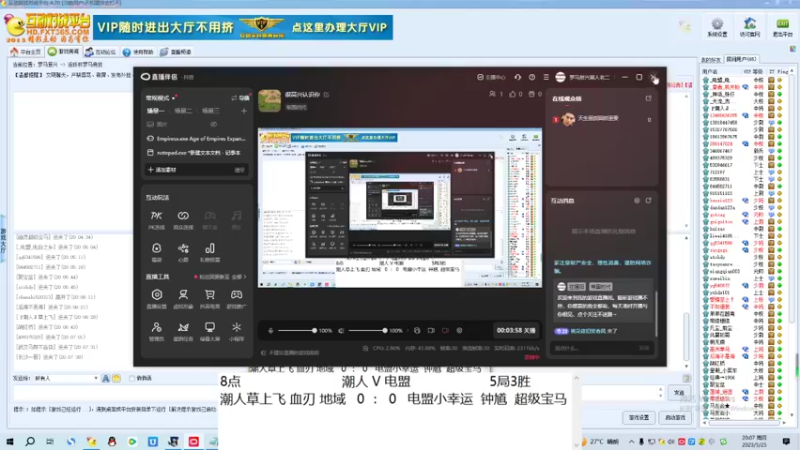Viewport: 800px width, 450px height.
Task: Open the 系统设置 gear in platform header
Action: 717,27
